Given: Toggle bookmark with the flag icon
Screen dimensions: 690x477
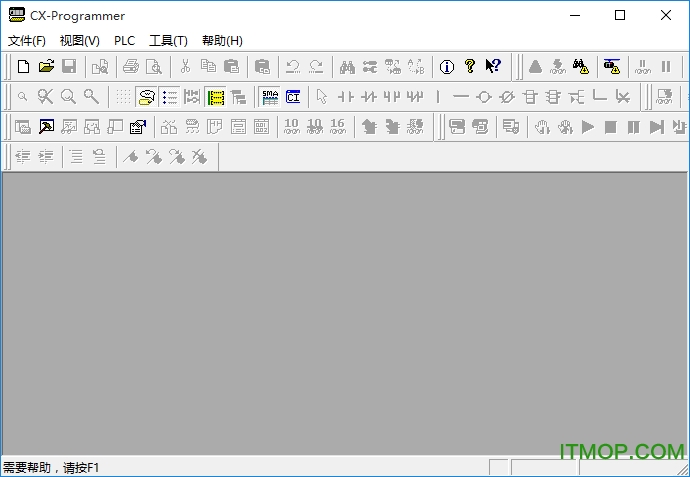Looking at the screenshot, I should [130, 157].
